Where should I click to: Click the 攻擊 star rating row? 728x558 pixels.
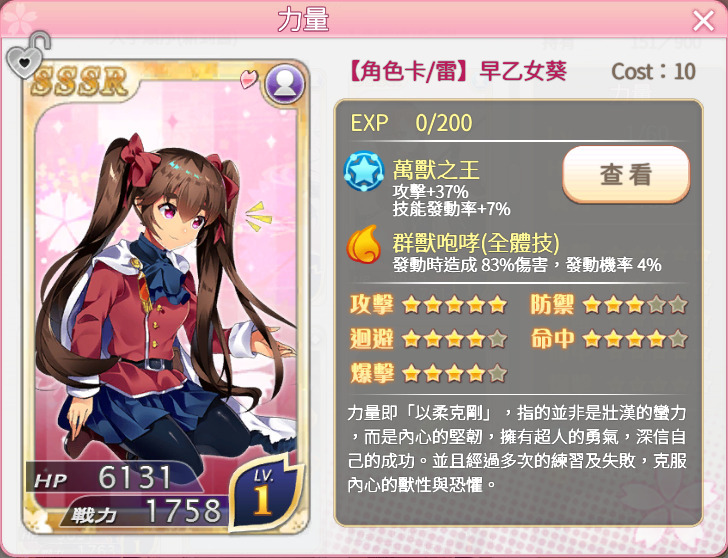[x=428, y=305]
